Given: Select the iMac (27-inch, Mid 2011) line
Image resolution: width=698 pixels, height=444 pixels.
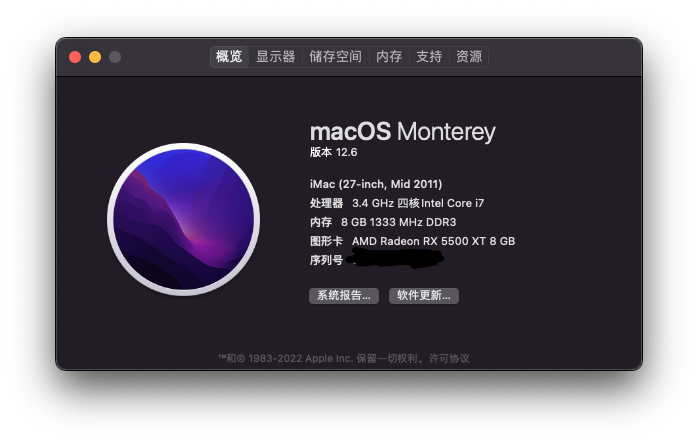Looking at the screenshot, I should pos(376,184).
